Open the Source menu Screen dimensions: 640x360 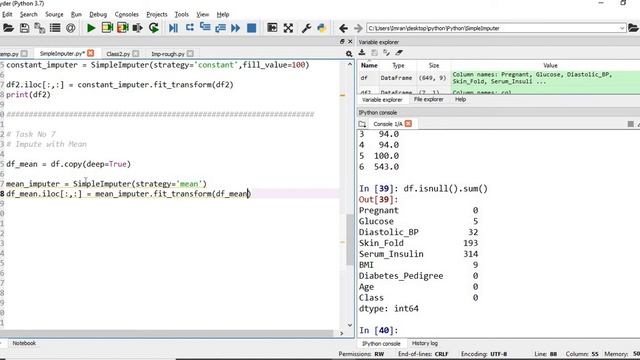54,14
